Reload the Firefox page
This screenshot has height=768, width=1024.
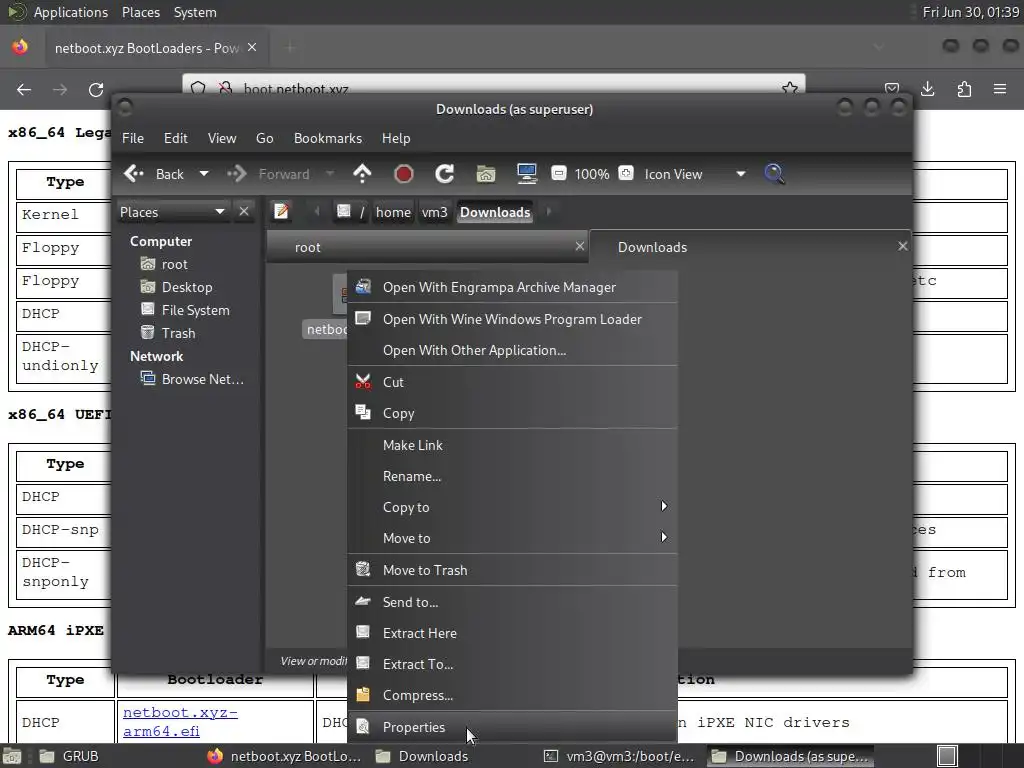tap(96, 89)
